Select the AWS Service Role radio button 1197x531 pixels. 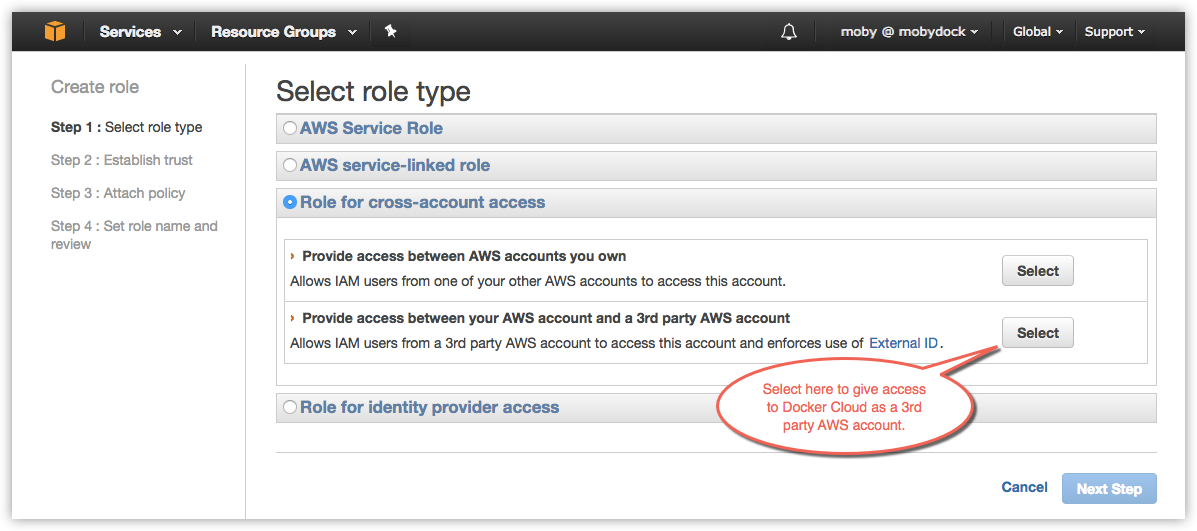pyautogui.click(x=290, y=129)
